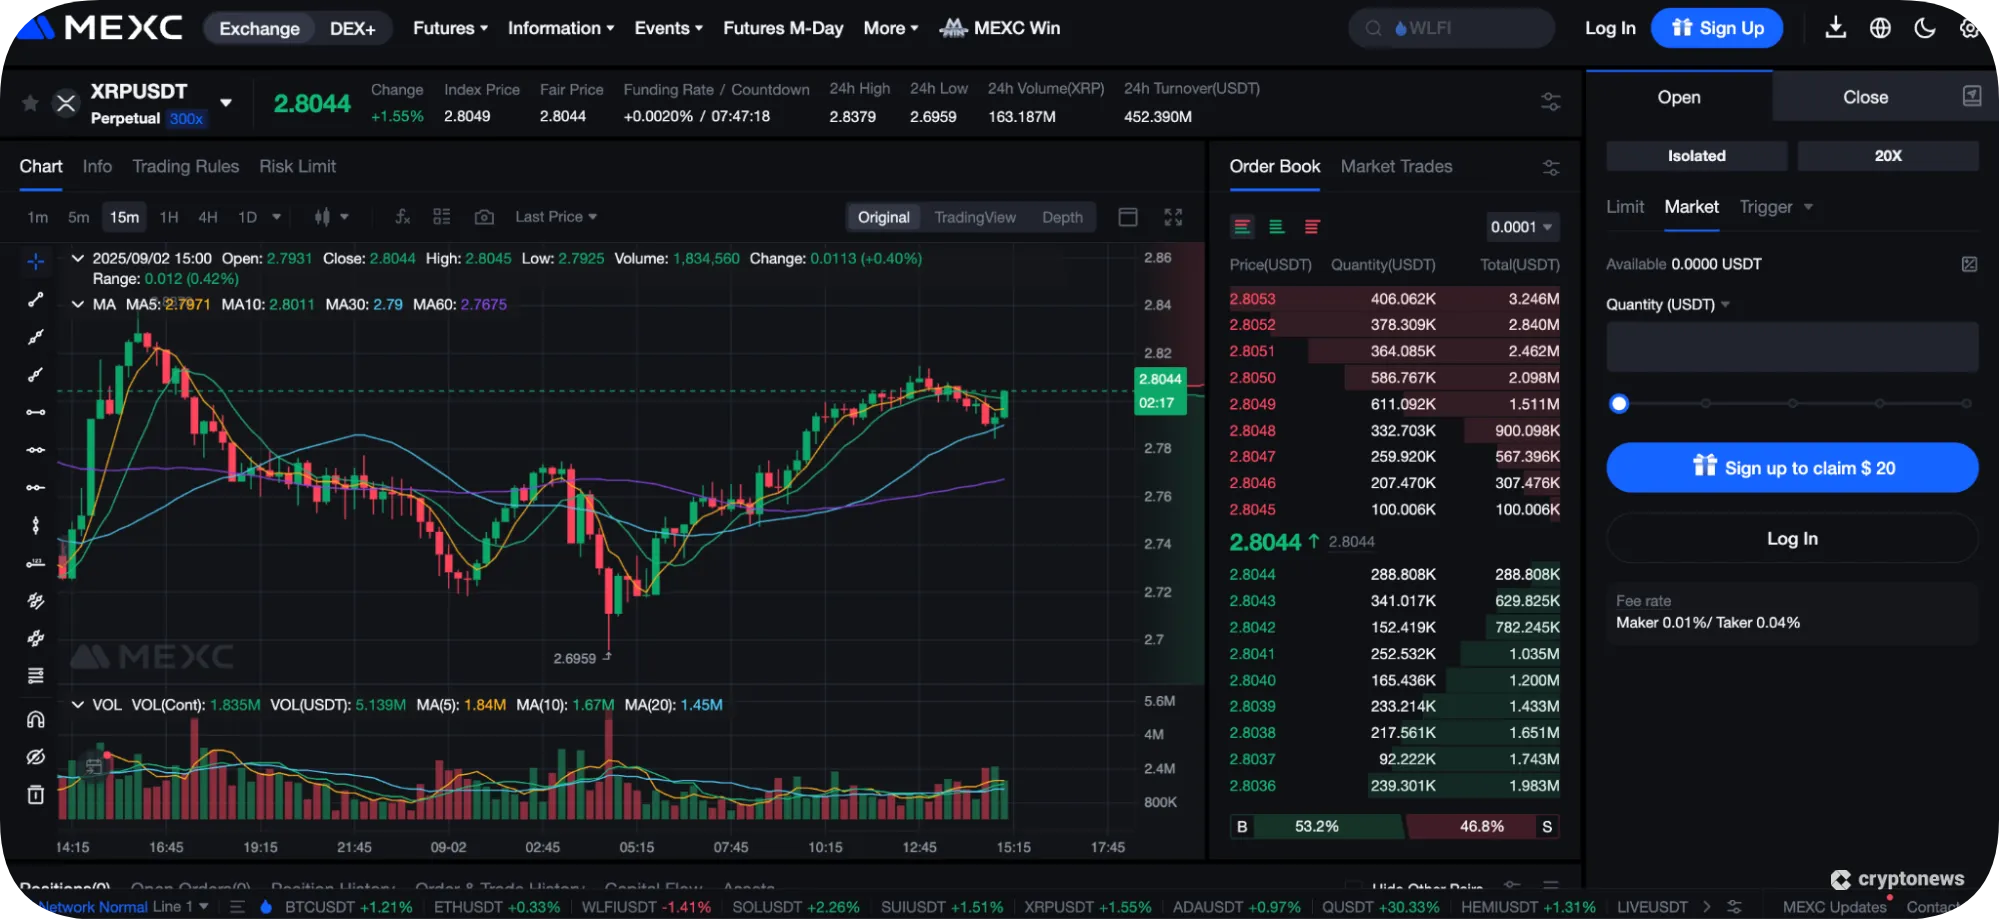Click the quantity percentage slider handle
The image size is (1999, 920).
click(x=1618, y=403)
